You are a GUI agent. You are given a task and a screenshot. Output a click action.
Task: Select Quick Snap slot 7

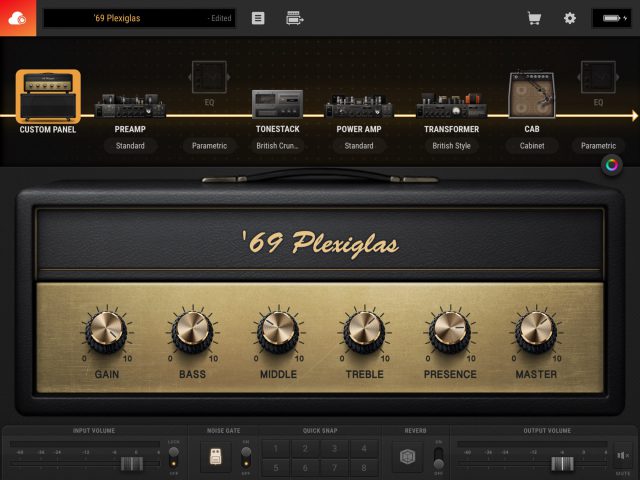coord(334,467)
